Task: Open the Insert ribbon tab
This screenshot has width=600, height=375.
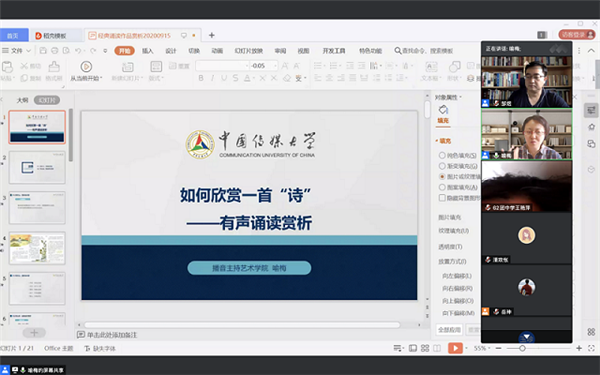Action: point(147,51)
